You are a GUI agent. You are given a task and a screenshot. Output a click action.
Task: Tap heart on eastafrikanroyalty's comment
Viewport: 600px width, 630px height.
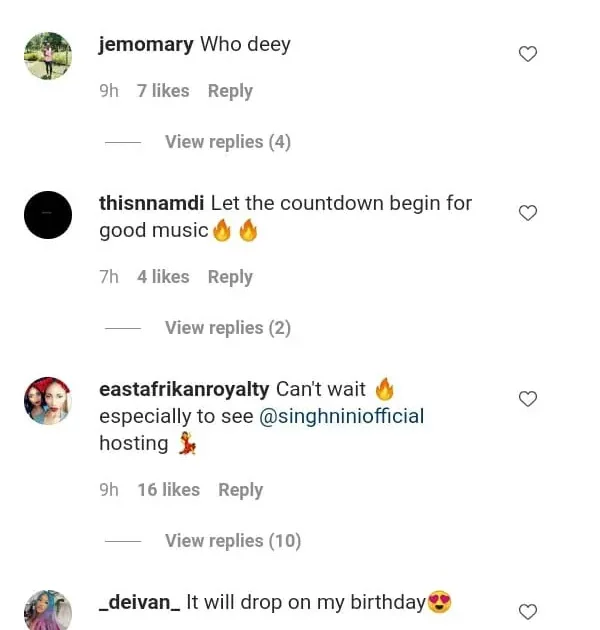click(528, 399)
